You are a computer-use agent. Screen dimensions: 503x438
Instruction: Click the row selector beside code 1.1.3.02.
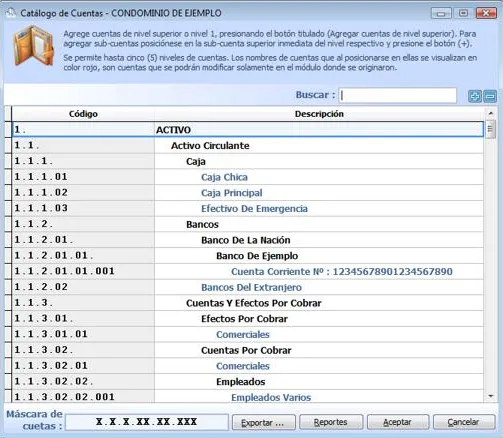coord(8,350)
